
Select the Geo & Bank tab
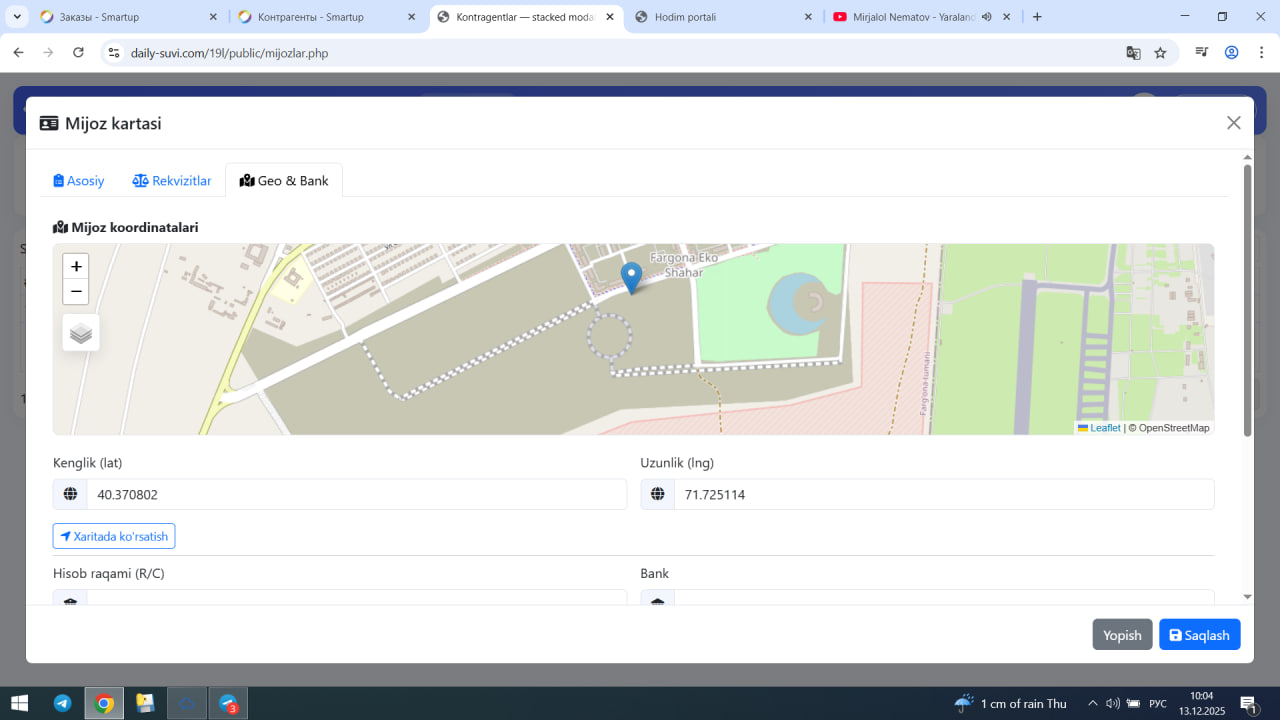(284, 181)
